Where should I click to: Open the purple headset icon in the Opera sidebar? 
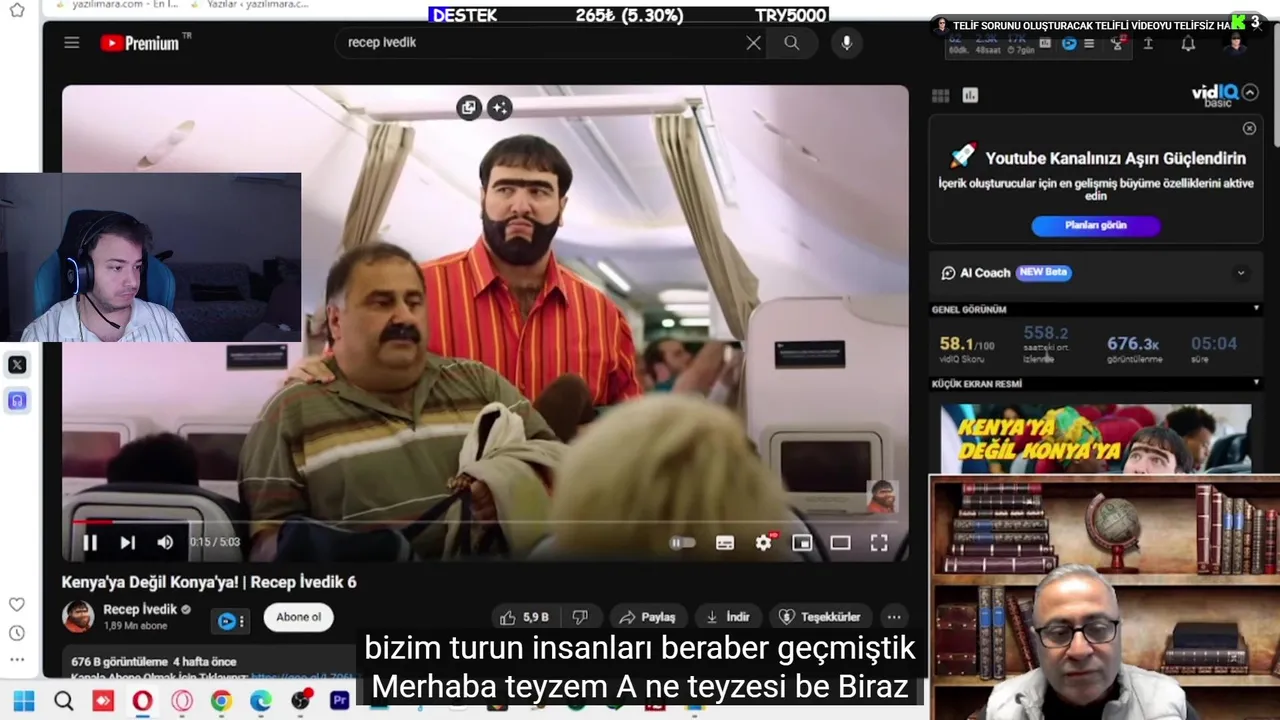17,401
